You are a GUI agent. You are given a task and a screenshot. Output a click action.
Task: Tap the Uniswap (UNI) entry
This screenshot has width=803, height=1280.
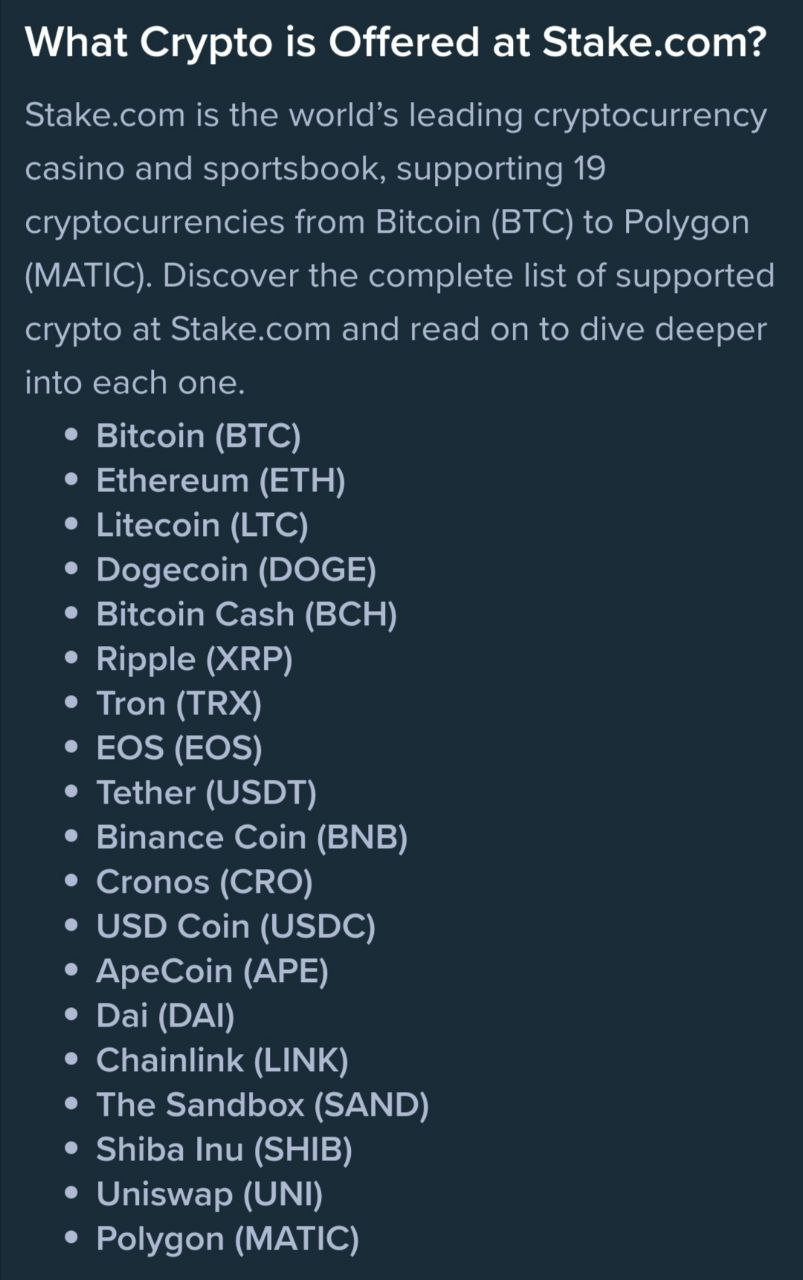click(209, 1194)
